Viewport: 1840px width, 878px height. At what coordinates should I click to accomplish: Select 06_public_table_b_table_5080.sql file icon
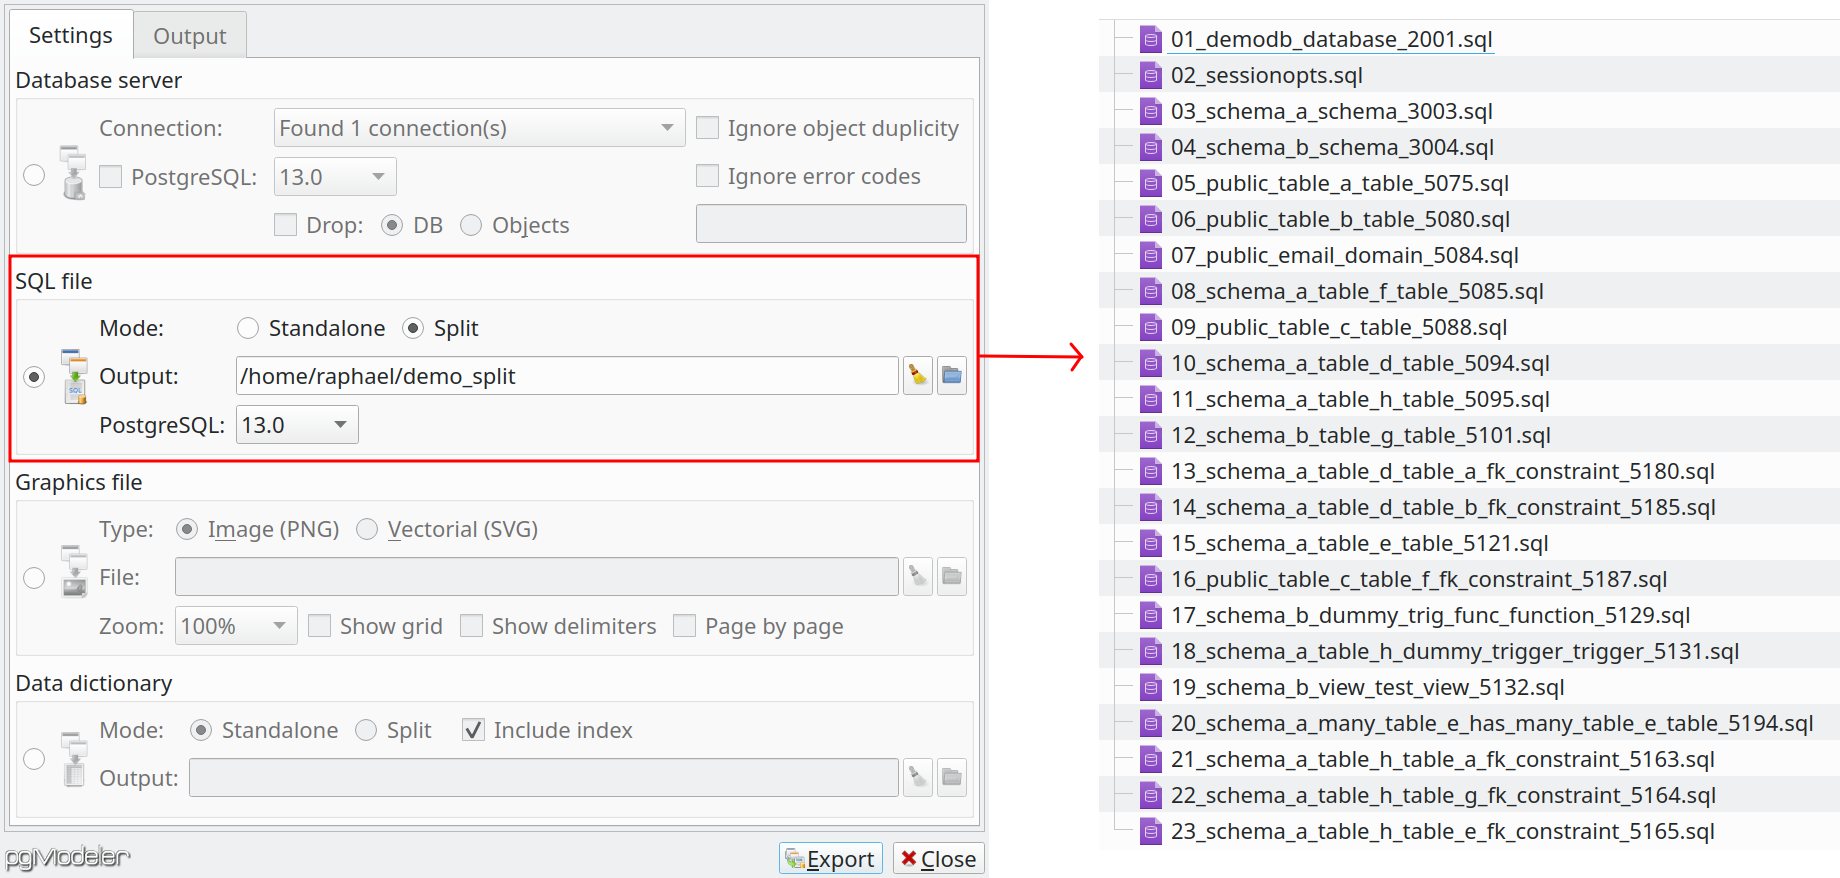click(1151, 219)
